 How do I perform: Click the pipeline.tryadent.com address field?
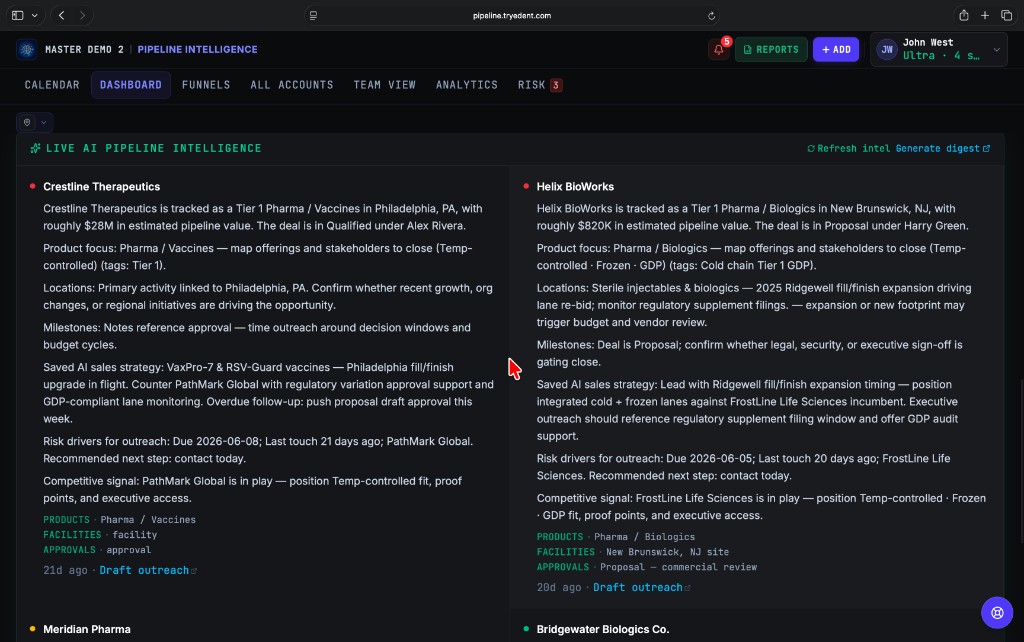(x=512, y=16)
